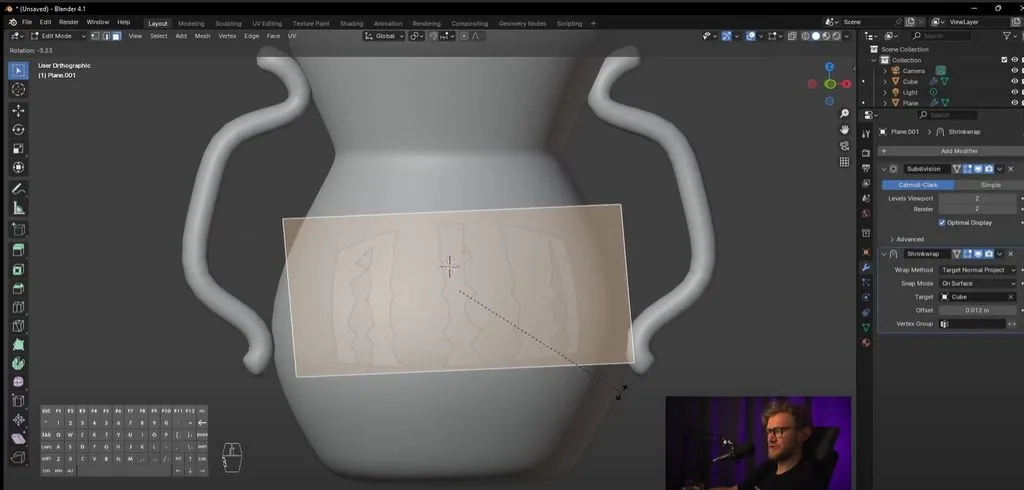Image resolution: width=1024 pixels, height=490 pixels.
Task: Enable vertex select mode
Action: [95, 36]
